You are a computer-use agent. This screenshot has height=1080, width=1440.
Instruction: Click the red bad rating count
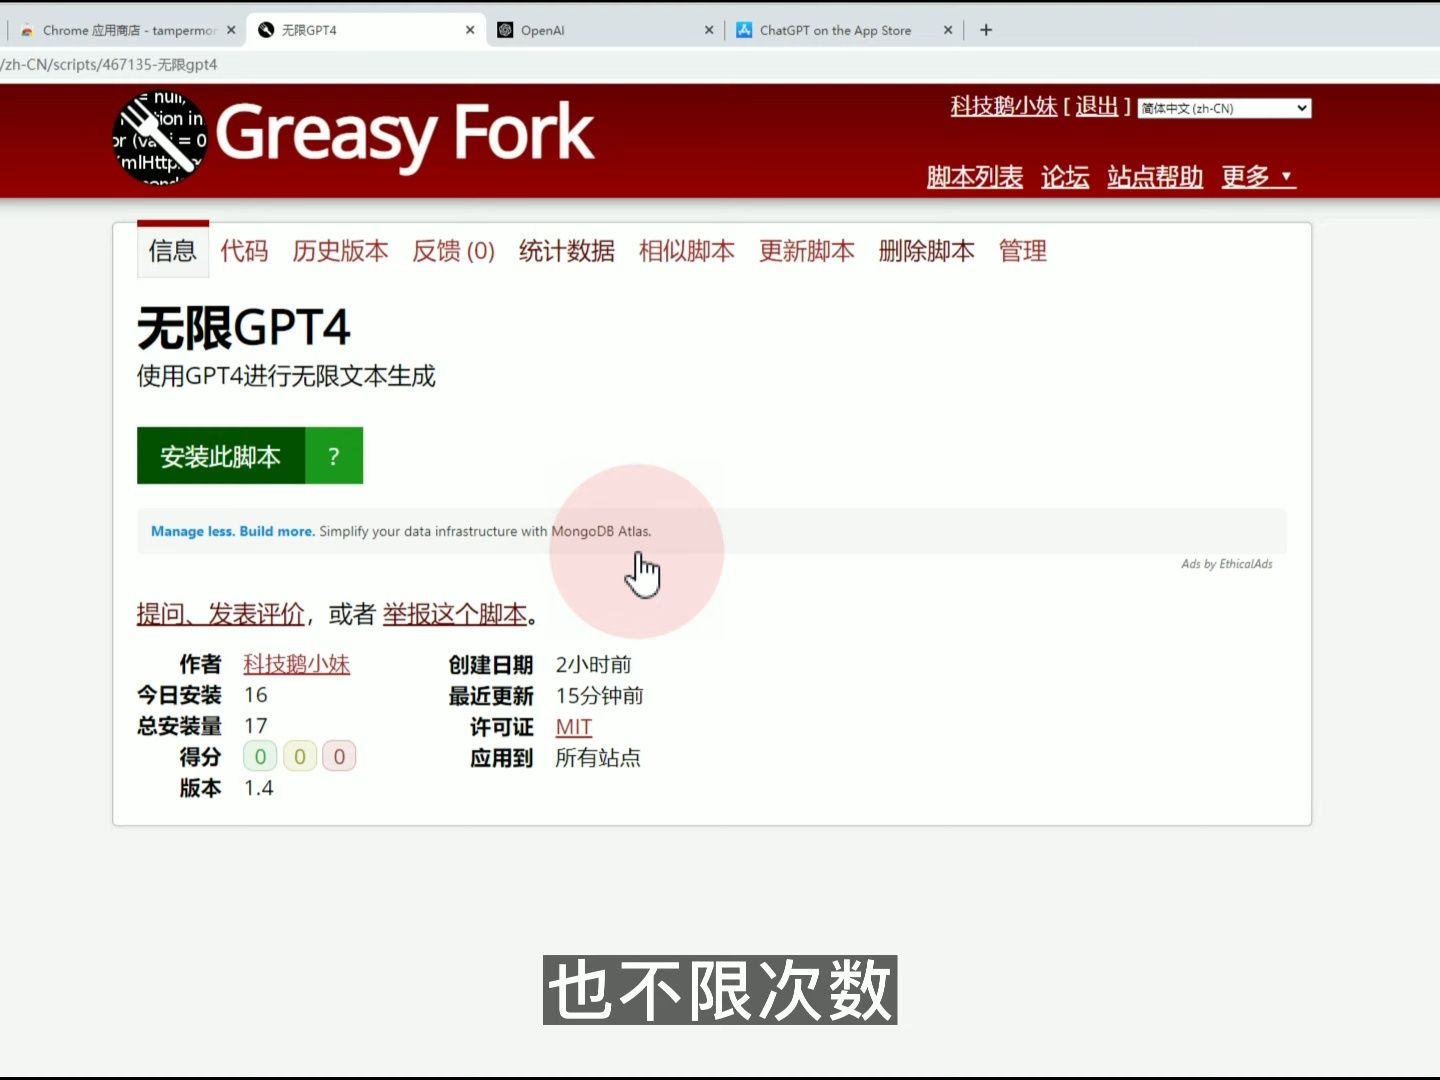click(339, 757)
